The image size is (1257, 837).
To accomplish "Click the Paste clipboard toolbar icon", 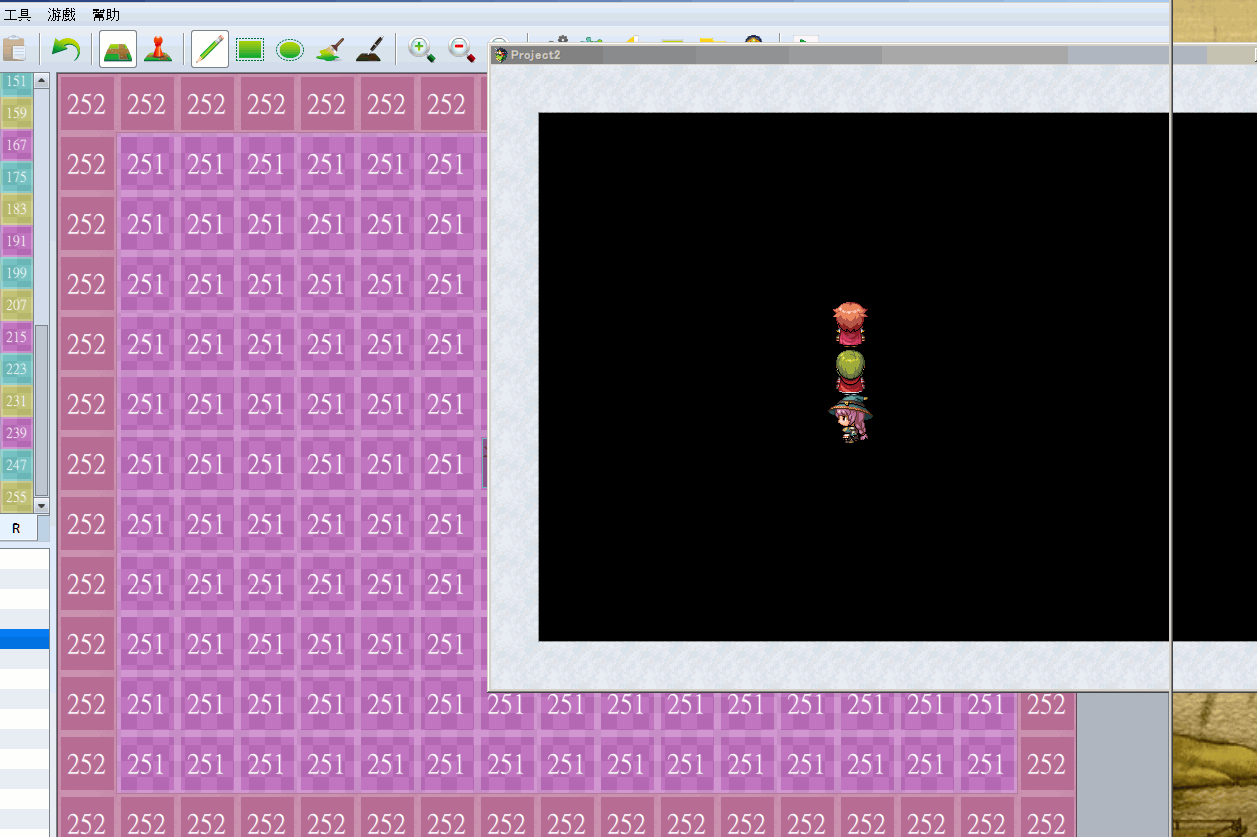I will [x=15, y=49].
